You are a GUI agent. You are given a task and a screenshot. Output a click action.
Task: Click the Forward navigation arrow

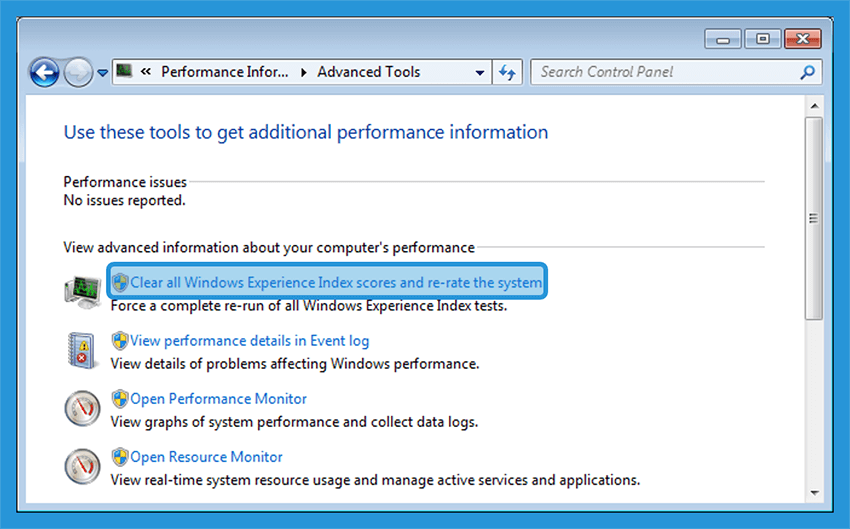click(x=79, y=72)
